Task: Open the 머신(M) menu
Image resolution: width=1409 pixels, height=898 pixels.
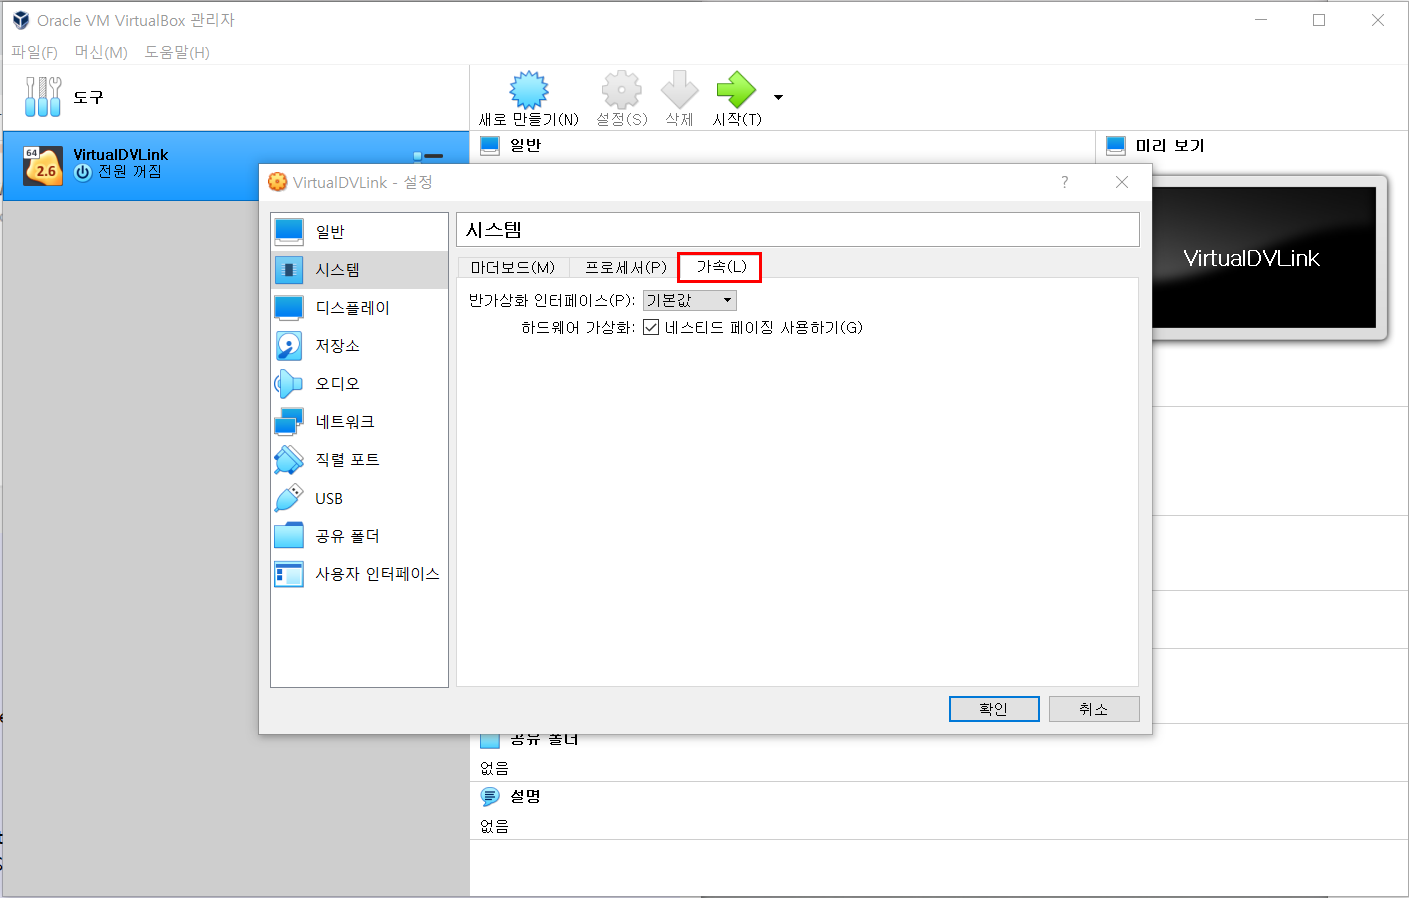Action: 101,52
